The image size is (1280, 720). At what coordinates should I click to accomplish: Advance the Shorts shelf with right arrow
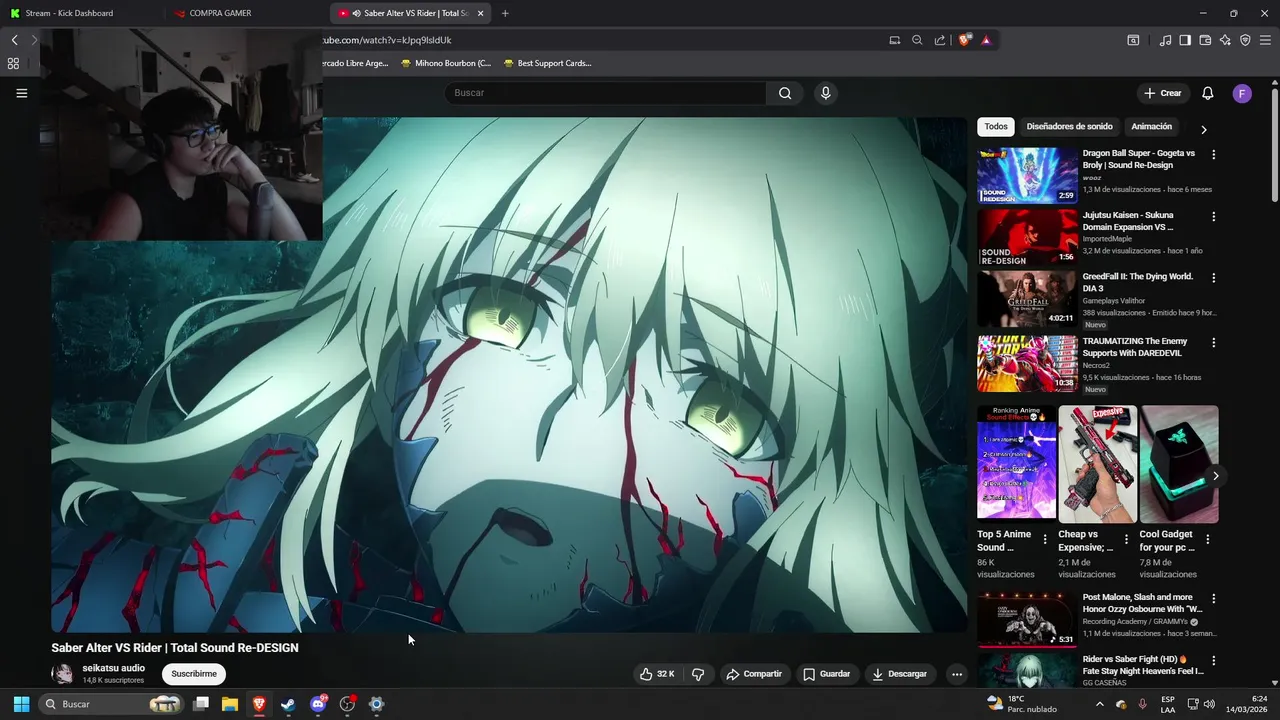(1215, 476)
